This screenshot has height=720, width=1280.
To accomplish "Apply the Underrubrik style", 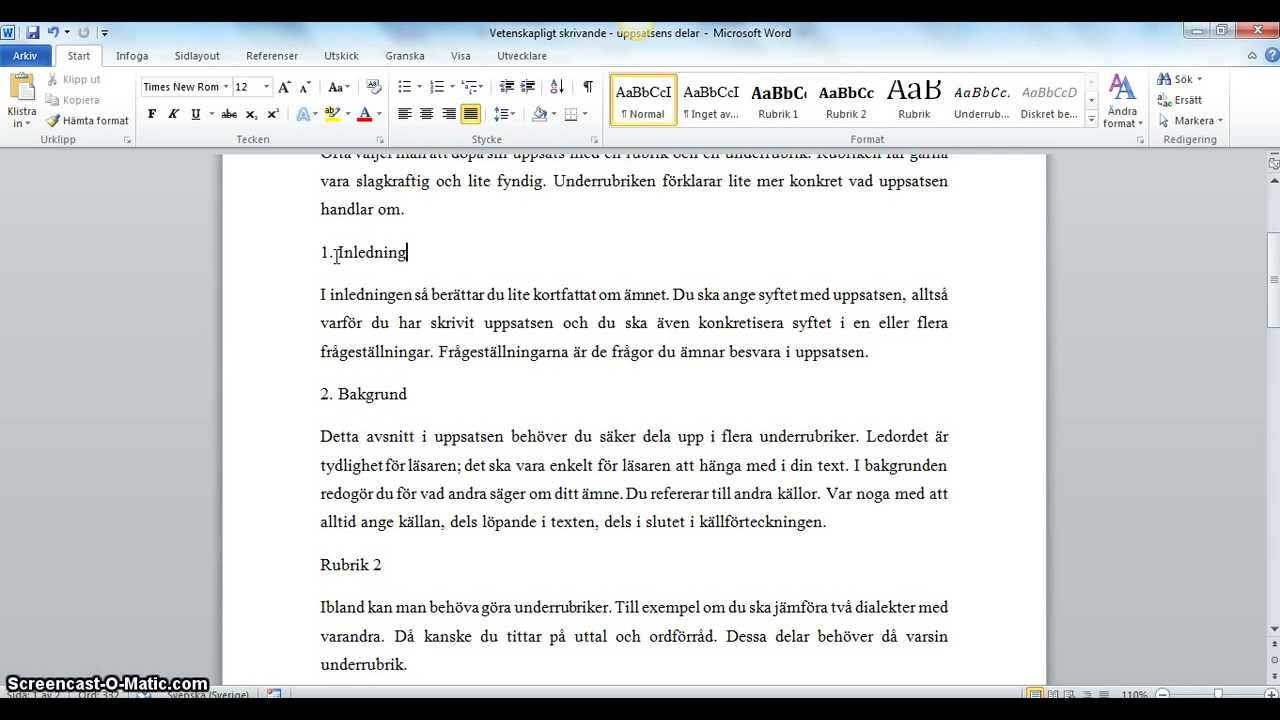I will coord(982,100).
